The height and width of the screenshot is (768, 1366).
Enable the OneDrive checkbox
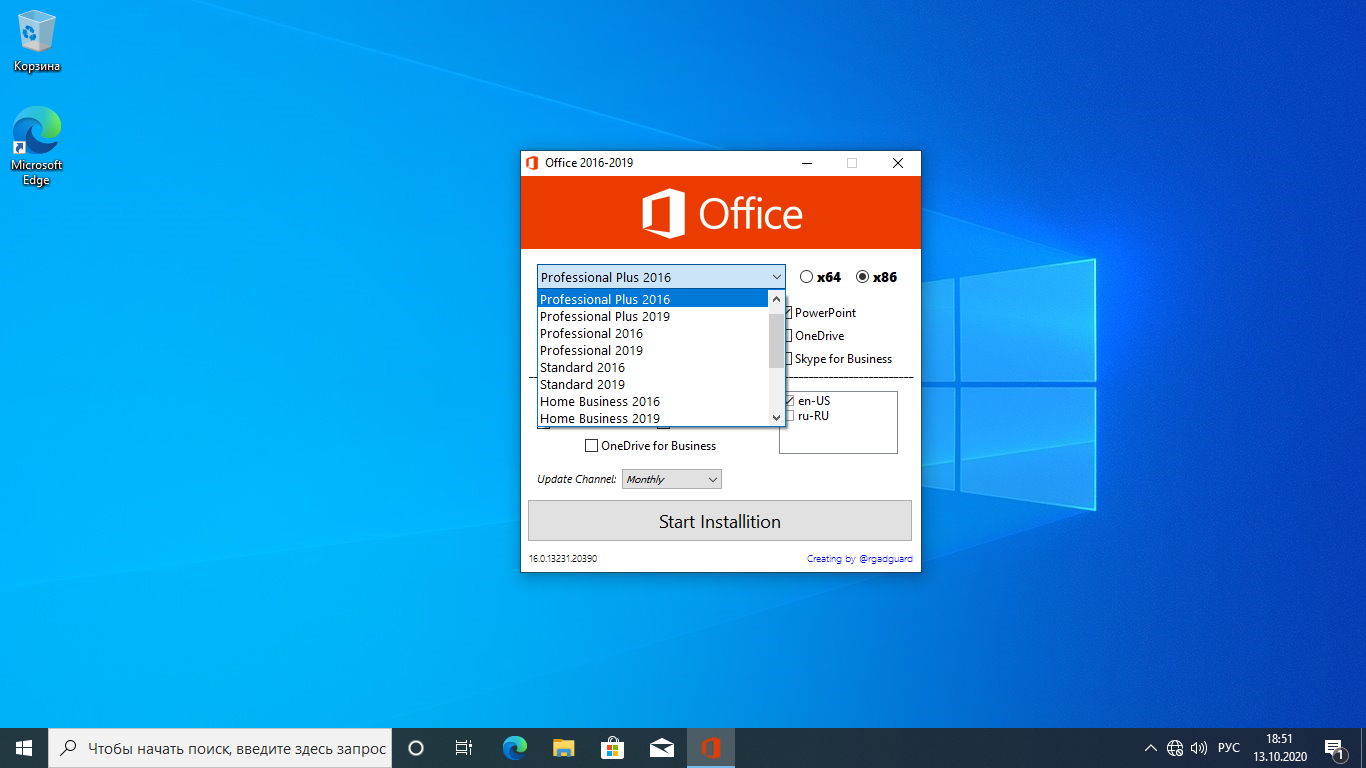[788, 336]
